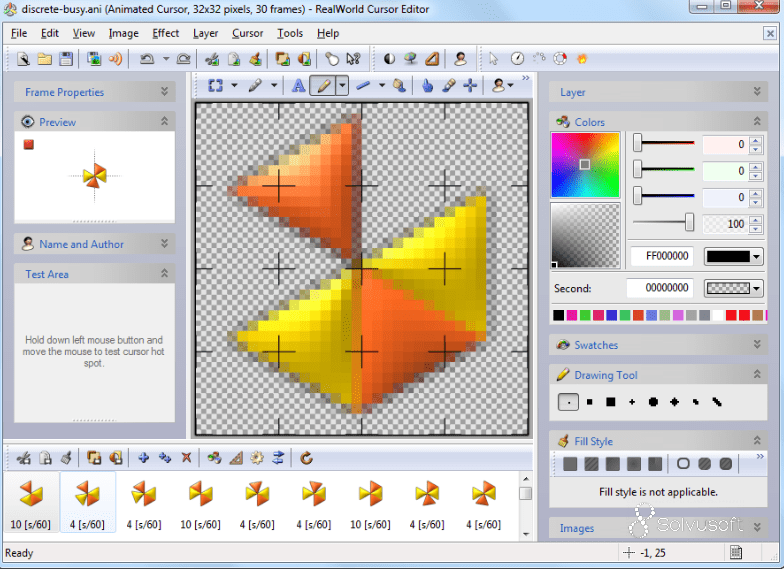Expand the Layer panel
This screenshot has height=569, width=784.
point(757,92)
